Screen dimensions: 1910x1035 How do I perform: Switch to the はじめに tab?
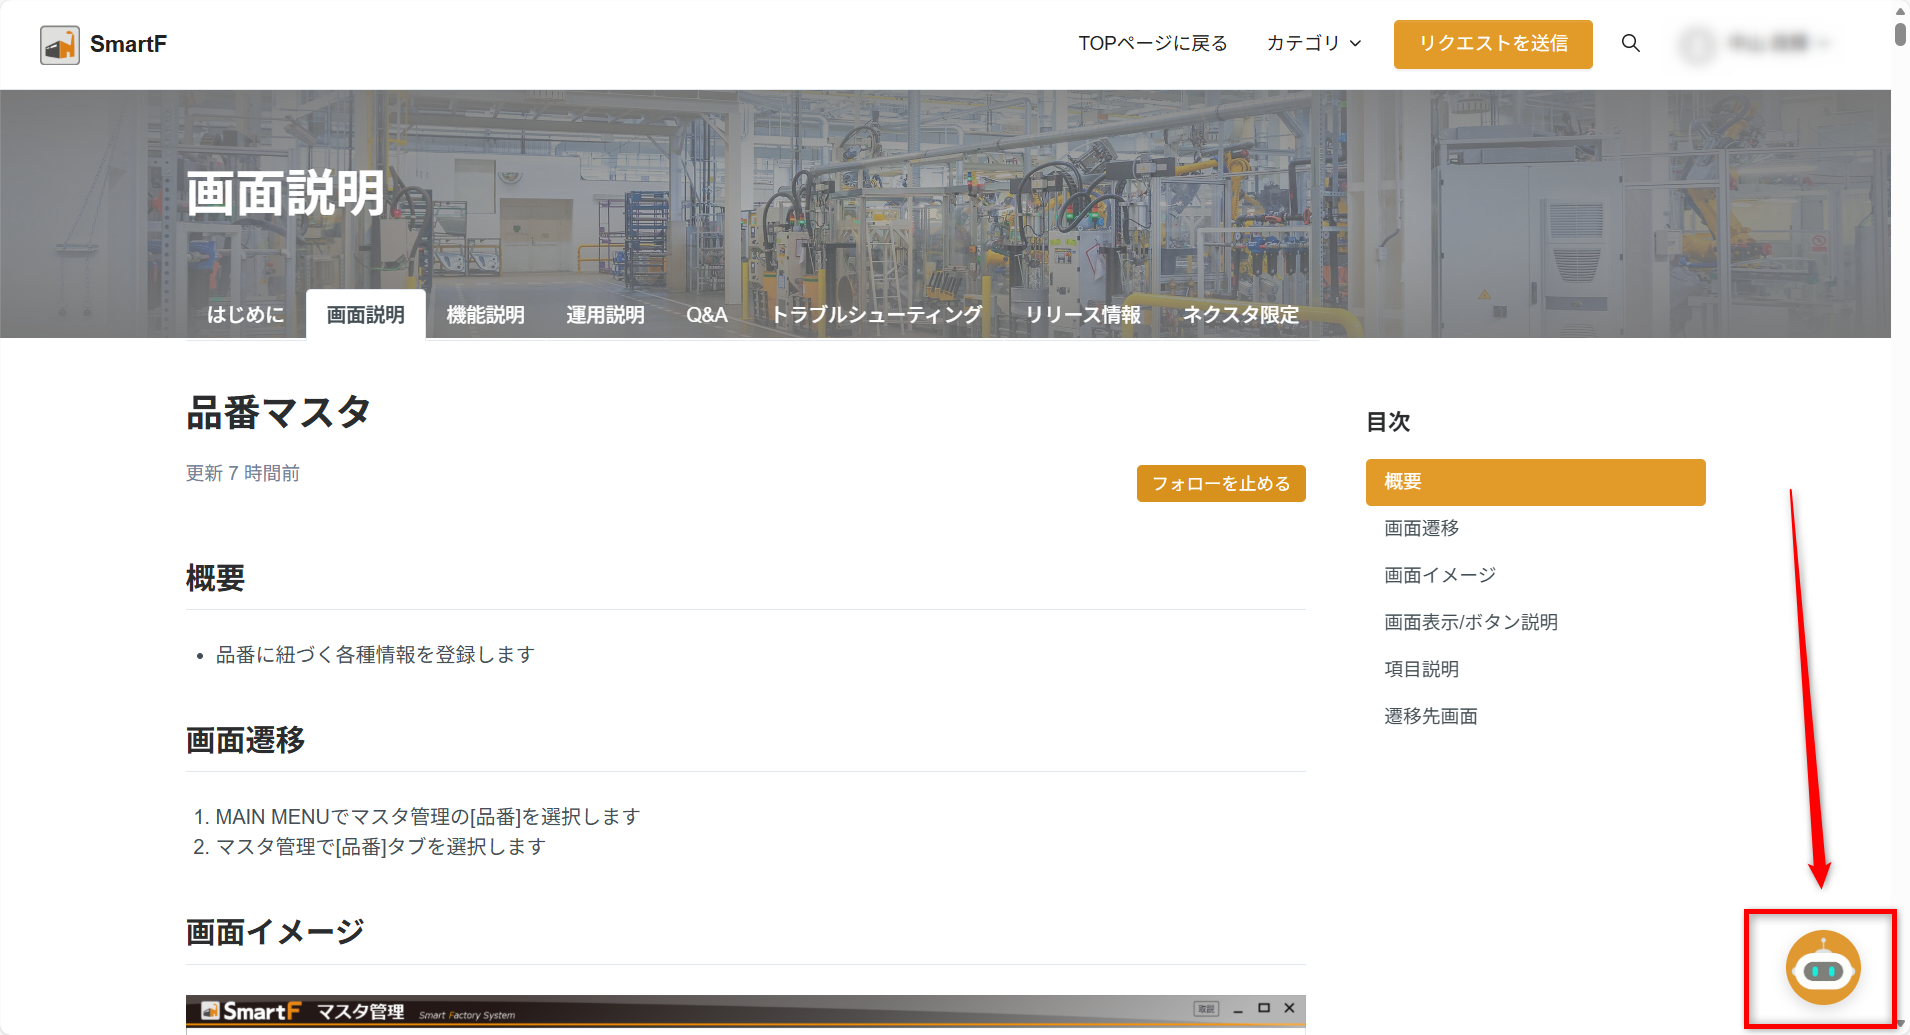pyautogui.click(x=245, y=315)
